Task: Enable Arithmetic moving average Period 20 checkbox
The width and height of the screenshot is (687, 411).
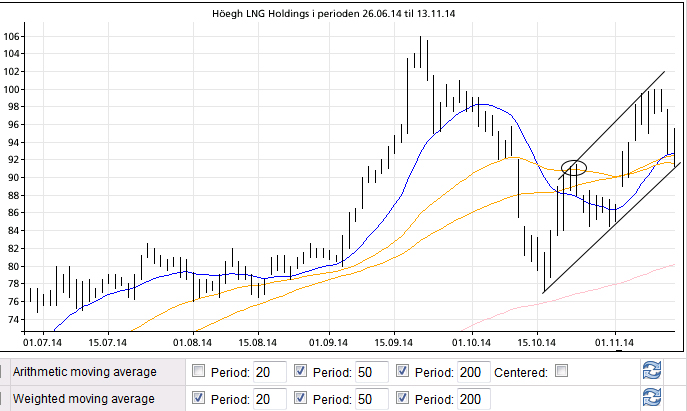Action: click(x=198, y=372)
